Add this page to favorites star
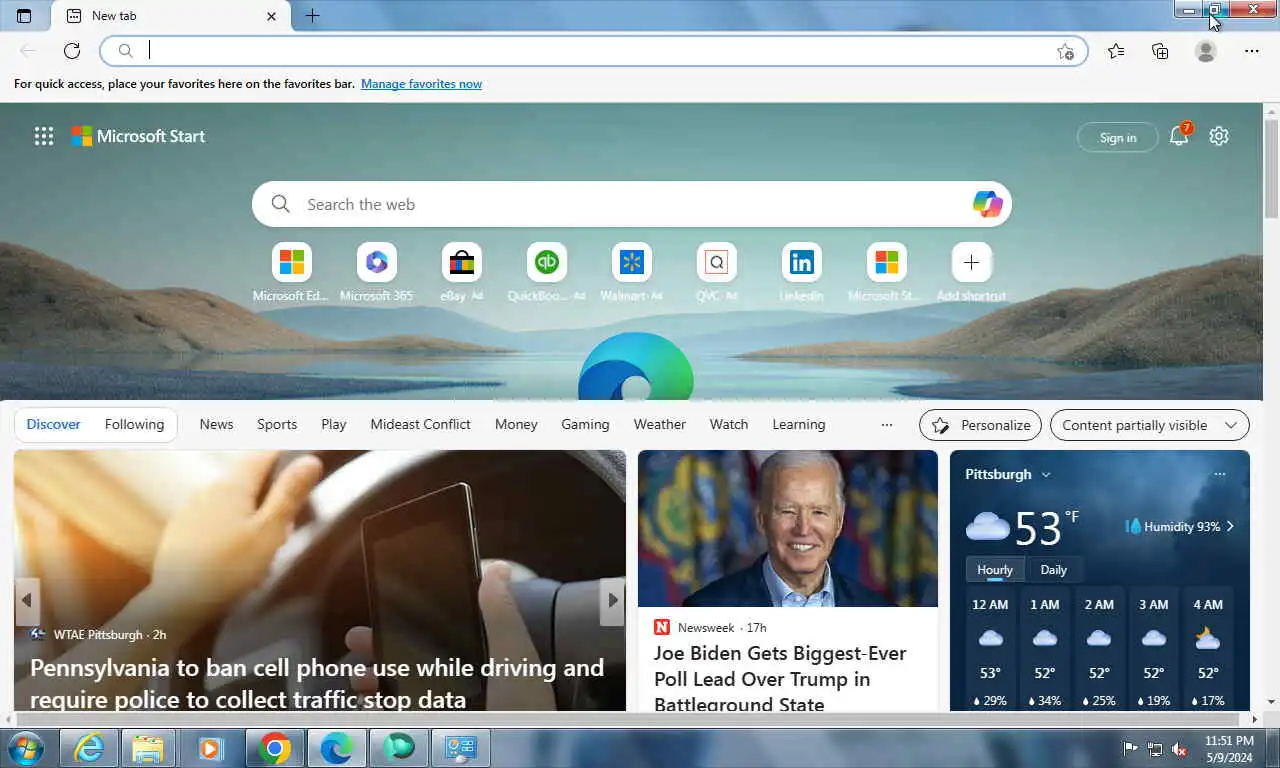1280x768 pixels. point(1065,51)
